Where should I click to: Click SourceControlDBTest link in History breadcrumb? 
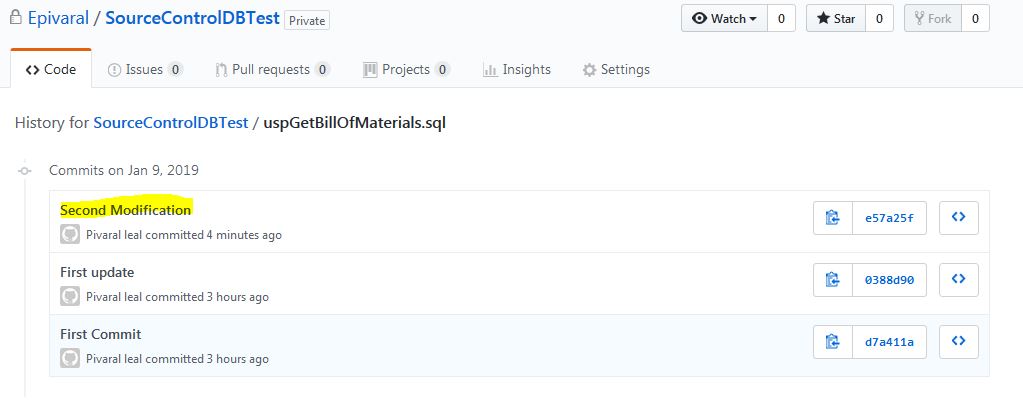tap(171, 123)
